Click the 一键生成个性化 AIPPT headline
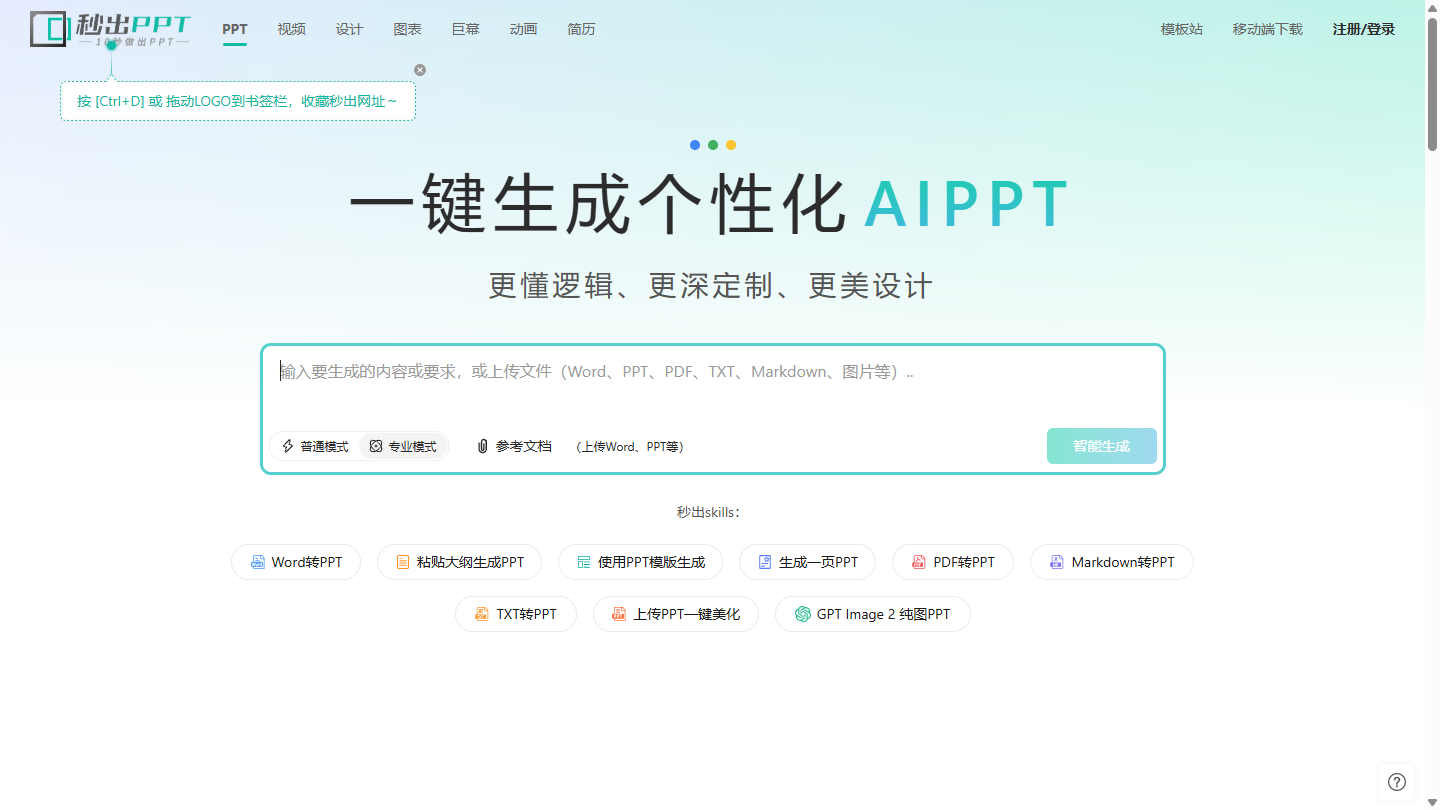The width and height of the screenshot is (1440, 810). click(x=710, y=205)
